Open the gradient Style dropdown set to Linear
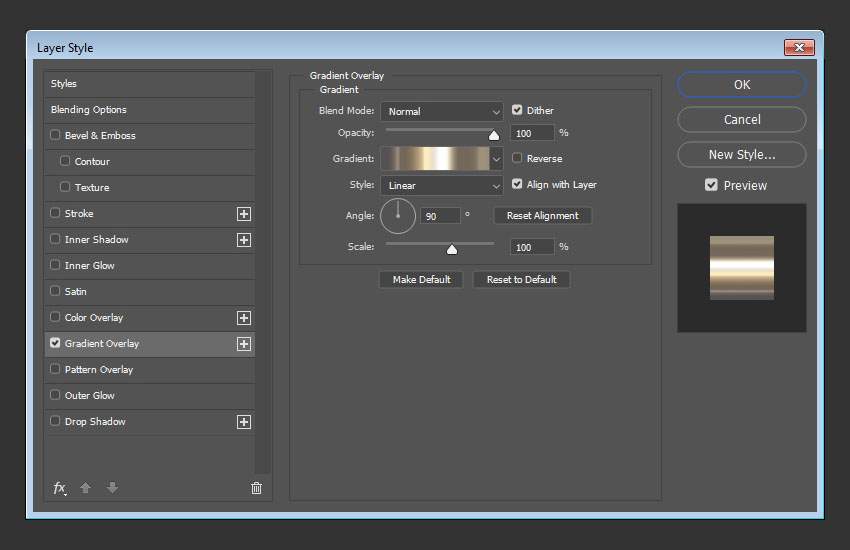The width and height of the screenshot is (850, 550). [x=441, y=185]
